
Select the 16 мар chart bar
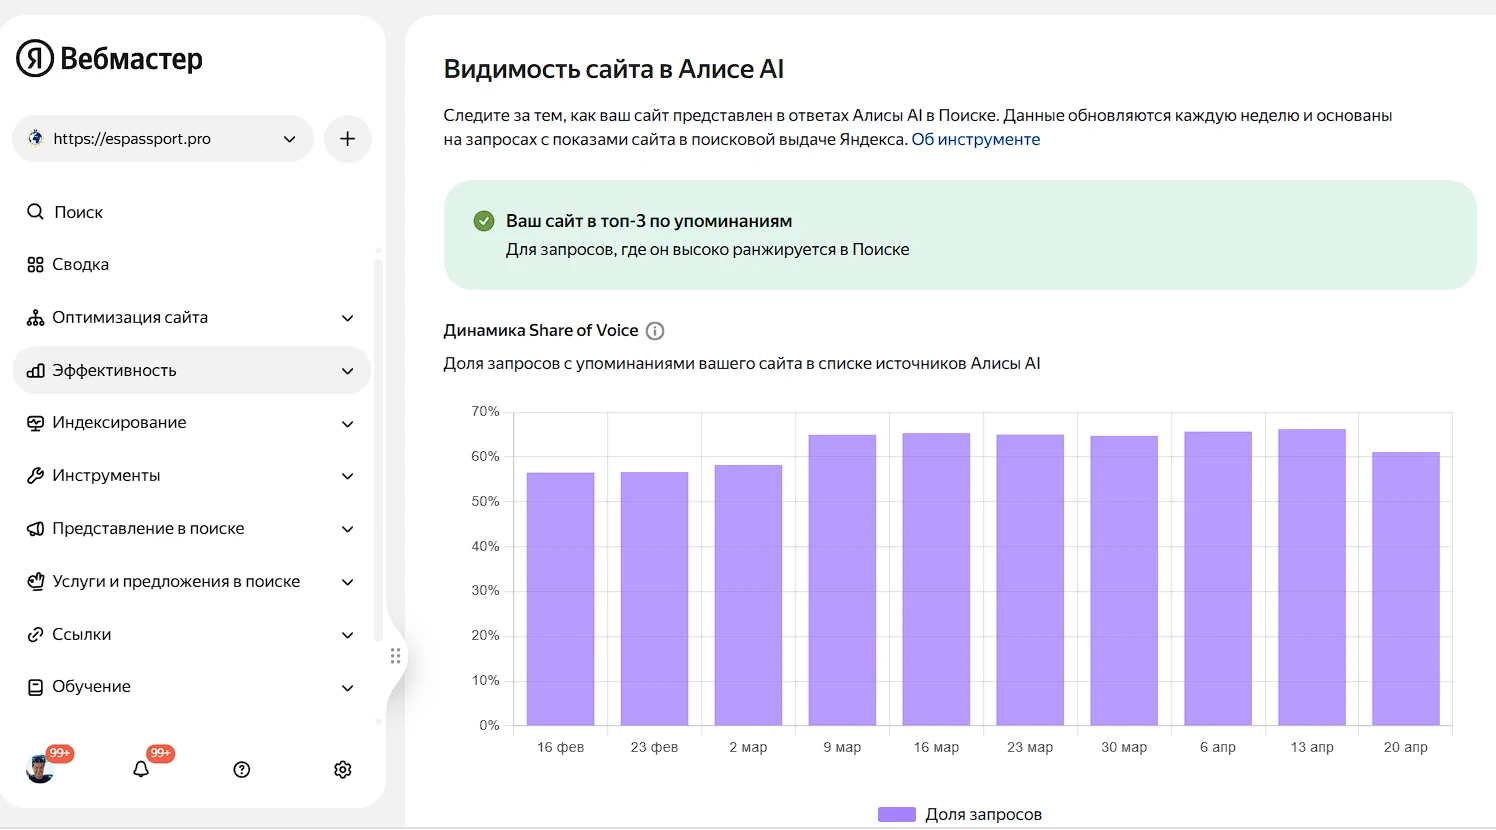tap(937, 579)
